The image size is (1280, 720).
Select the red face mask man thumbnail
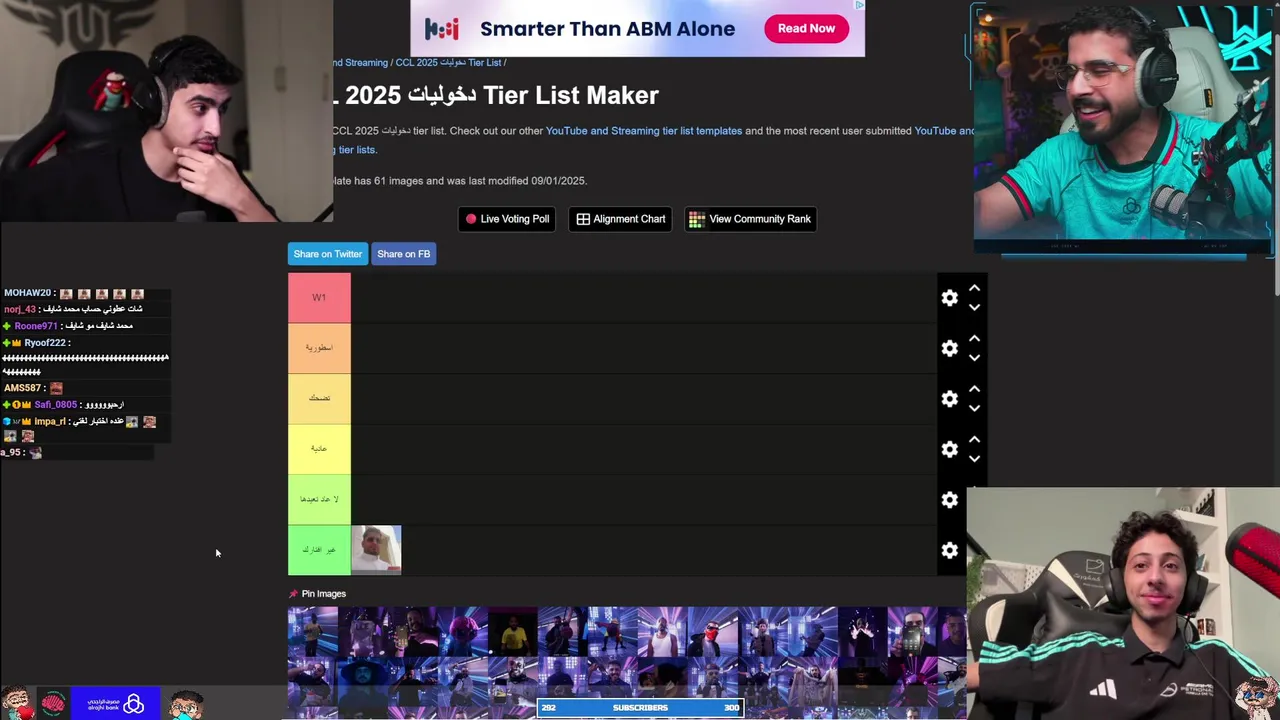pos(713,632)
